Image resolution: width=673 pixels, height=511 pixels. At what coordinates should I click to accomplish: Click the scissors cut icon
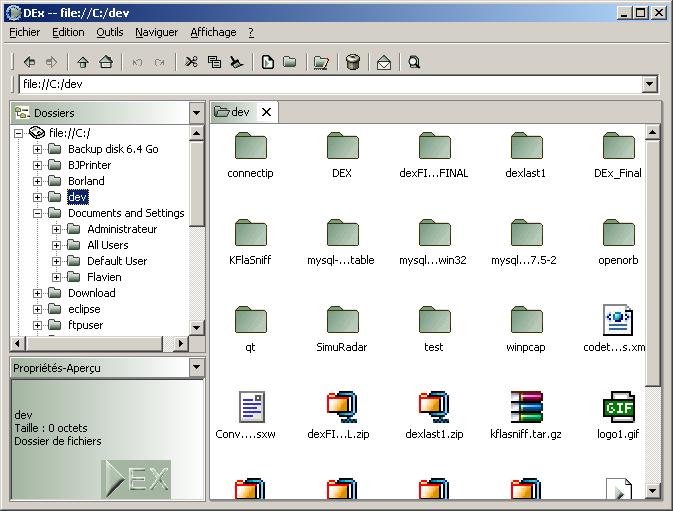pos(192,62)
